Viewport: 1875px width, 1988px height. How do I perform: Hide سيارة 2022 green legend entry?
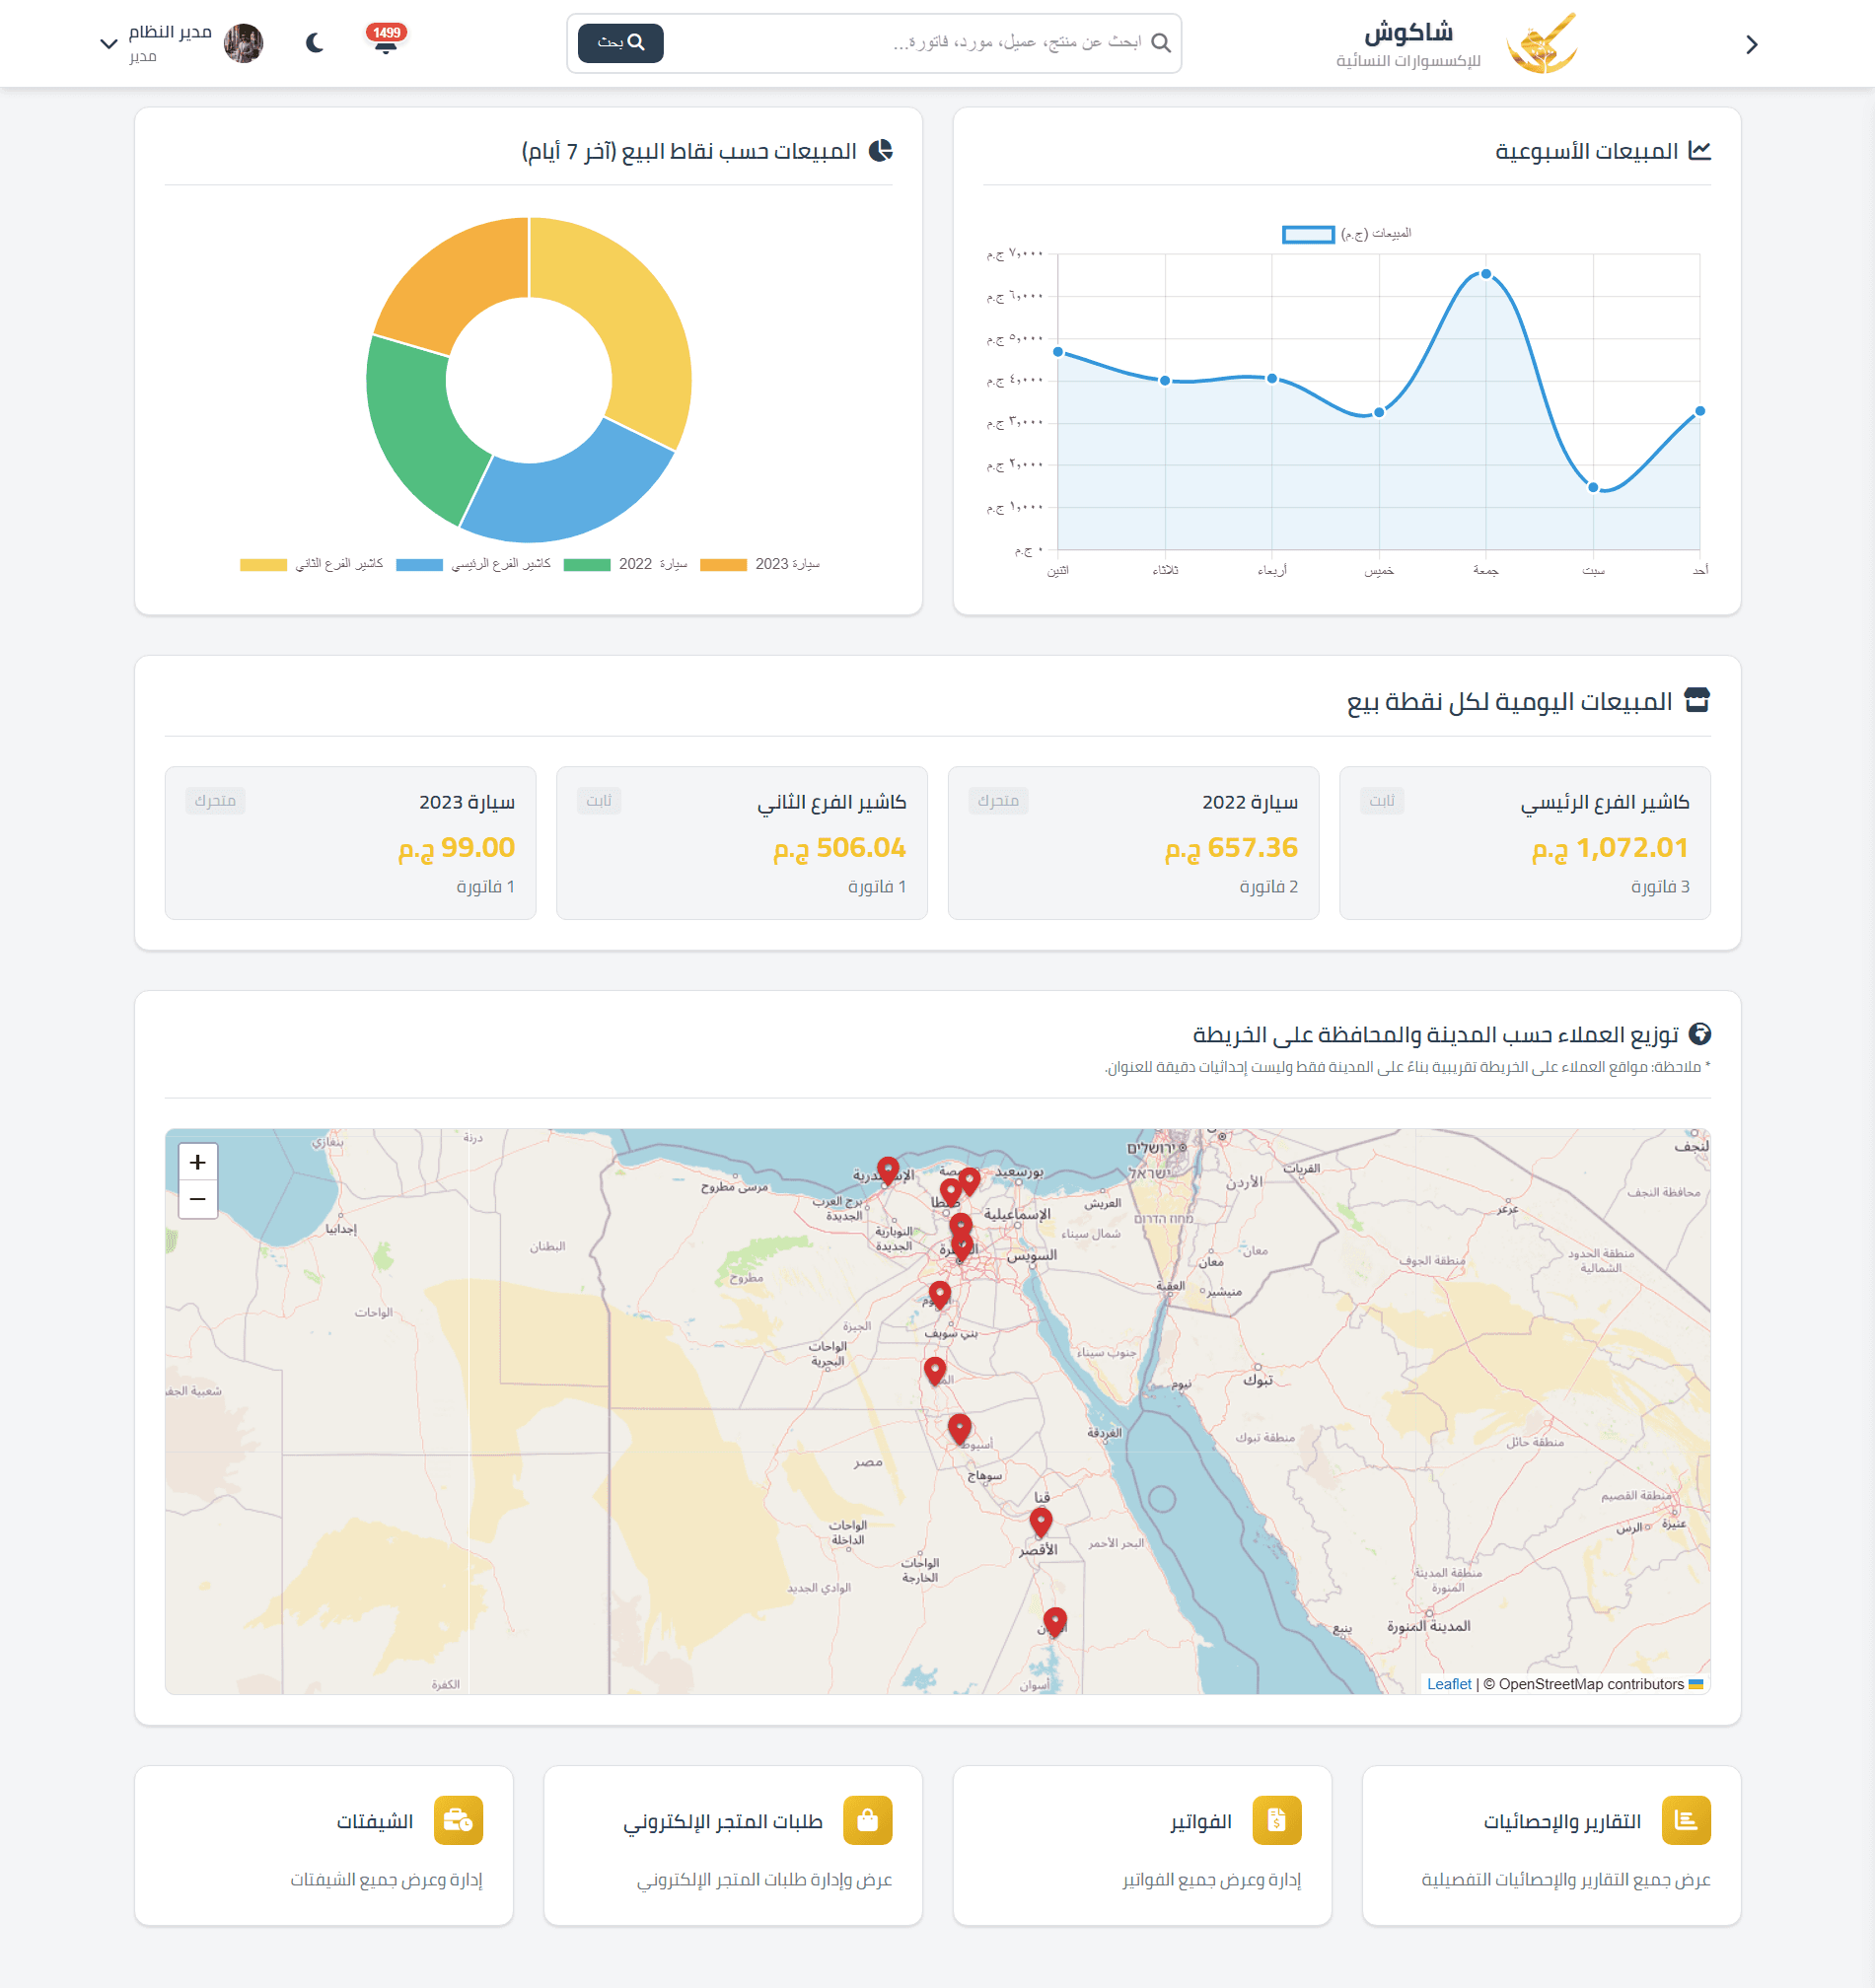point(625,565)
